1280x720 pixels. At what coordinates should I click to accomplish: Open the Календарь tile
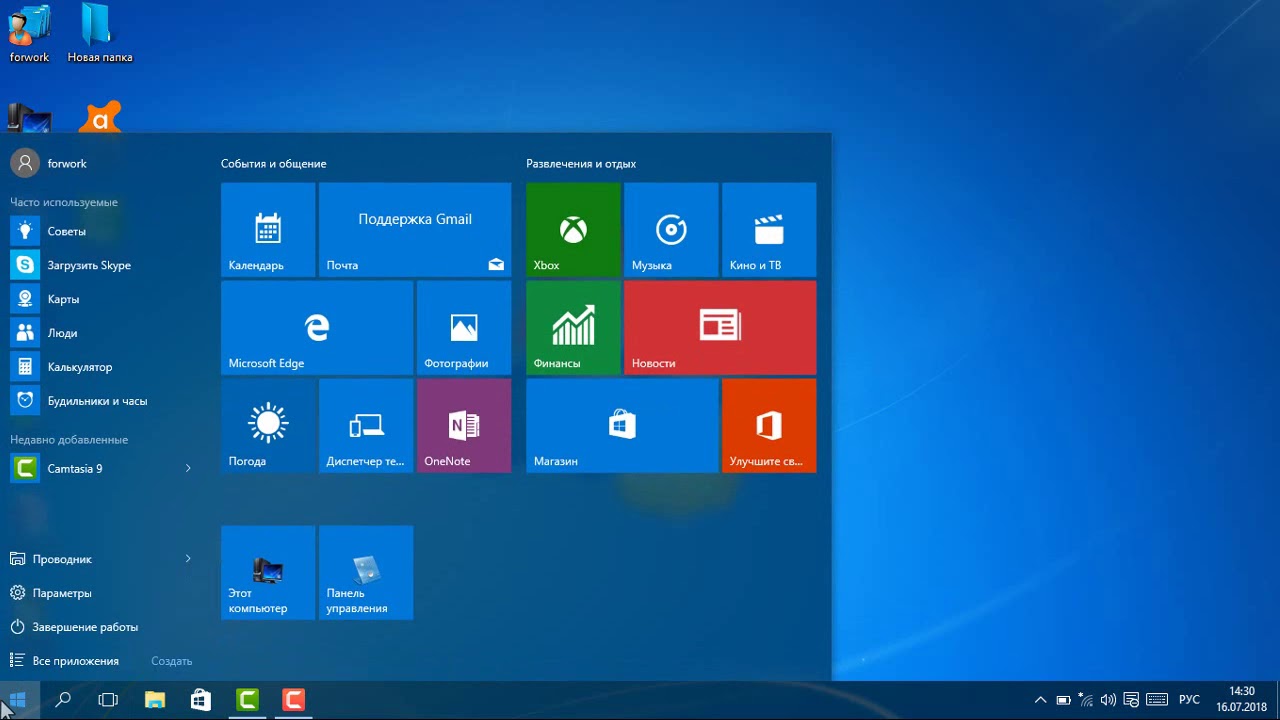click(268, 229)
